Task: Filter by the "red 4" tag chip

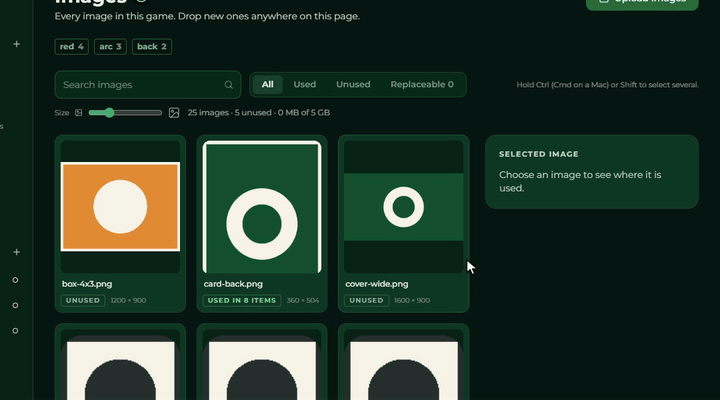Action: 72,46
